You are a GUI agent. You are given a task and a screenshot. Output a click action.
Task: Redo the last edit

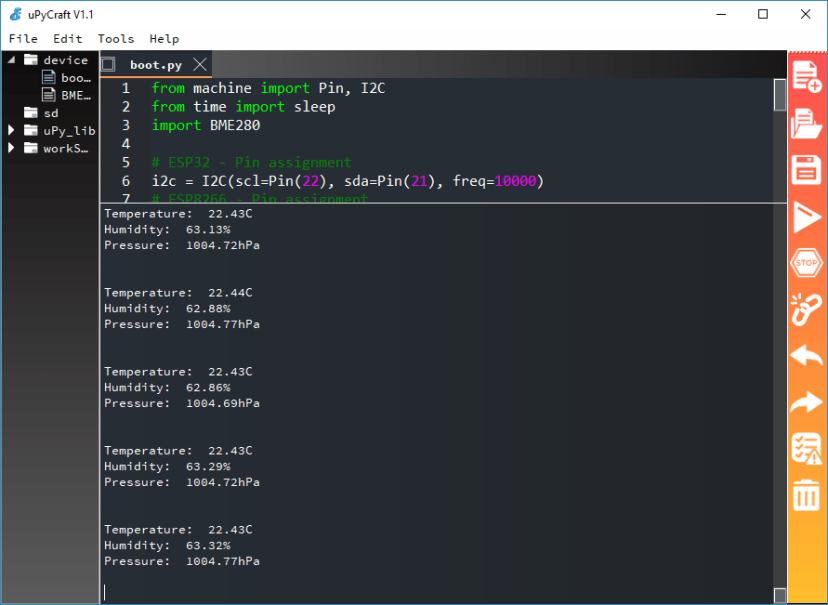806,402
